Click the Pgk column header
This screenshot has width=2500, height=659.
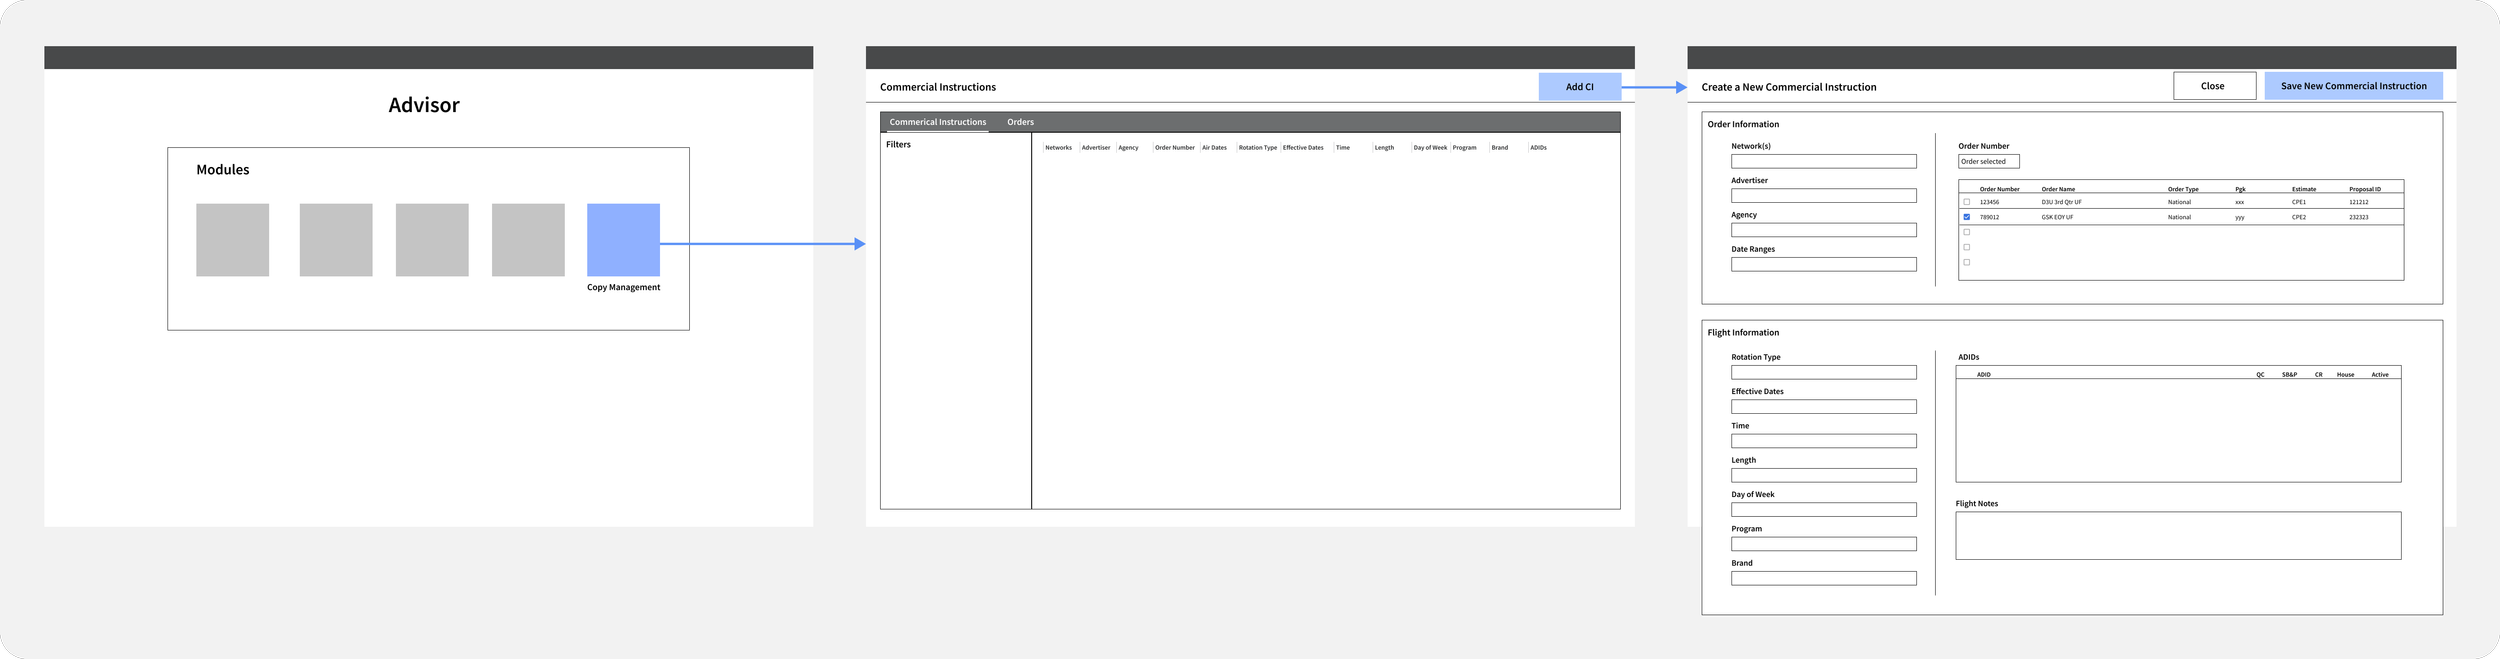pyautogui.click(x=2240, y=189)
